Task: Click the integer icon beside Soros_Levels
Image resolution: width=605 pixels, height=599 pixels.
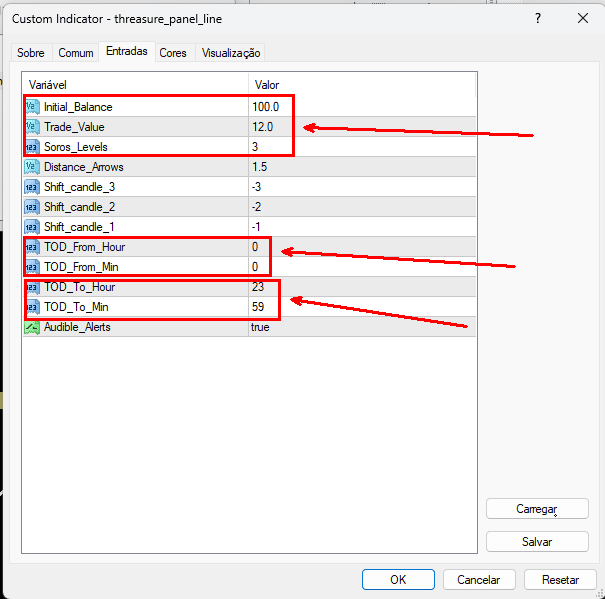Action: [x=33, y=147]
